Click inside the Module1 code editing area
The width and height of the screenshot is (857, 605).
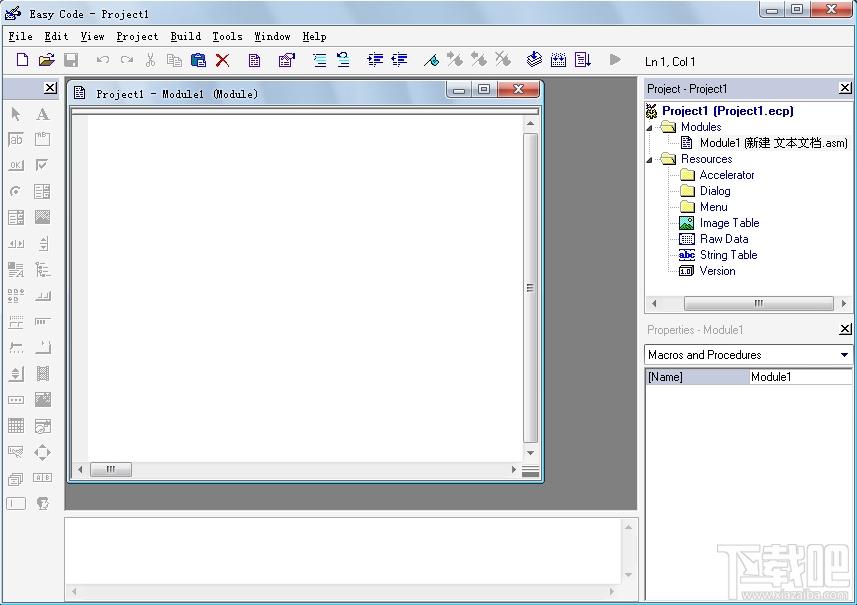pyautogui.click(x=305, y=289)
